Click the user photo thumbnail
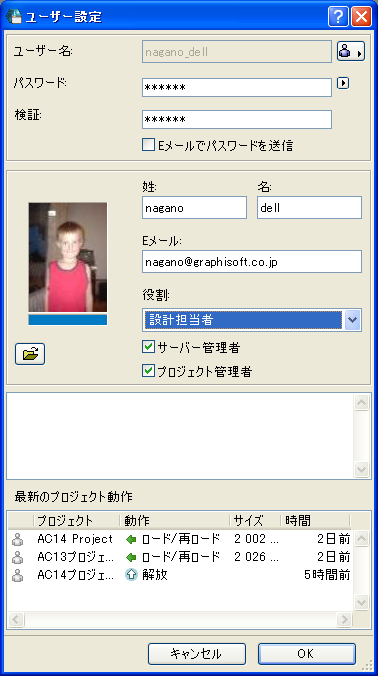The height and width of the screenshot is (676, 378). (68, 257)
